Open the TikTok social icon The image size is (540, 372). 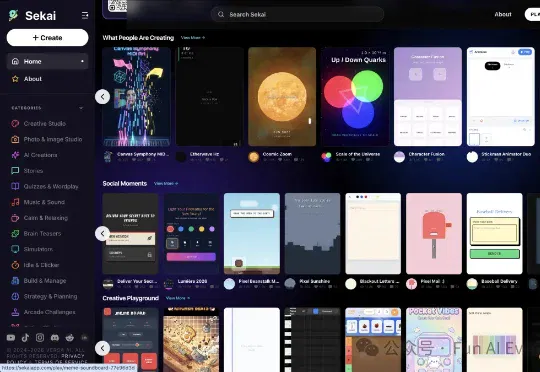tap(25, 338)
